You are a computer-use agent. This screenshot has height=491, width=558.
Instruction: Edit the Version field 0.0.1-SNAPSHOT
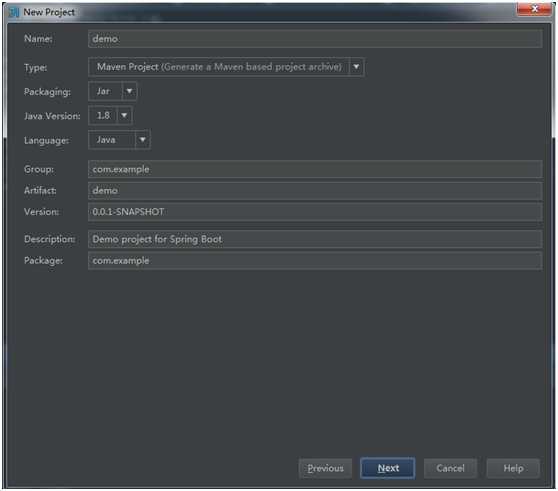click(315, 212)
